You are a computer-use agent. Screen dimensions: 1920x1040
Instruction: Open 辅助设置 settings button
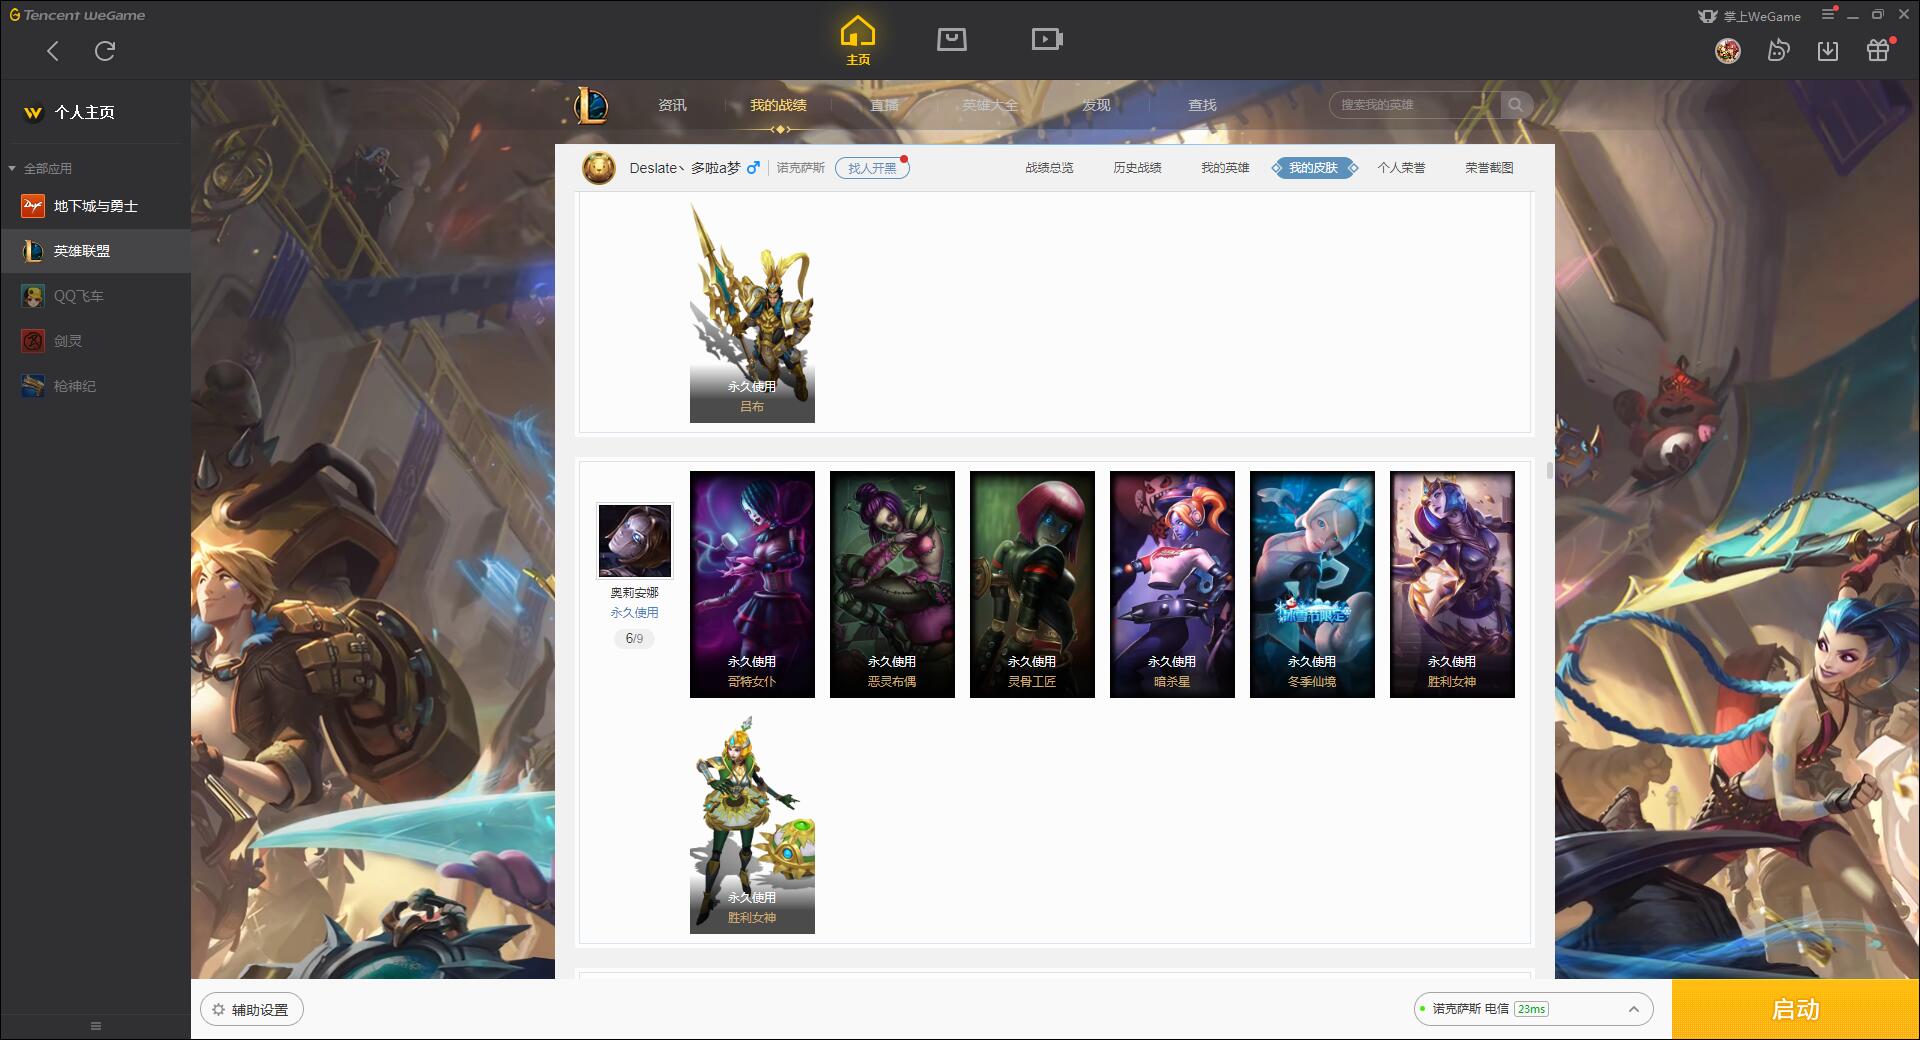[x=252, y=1010]
